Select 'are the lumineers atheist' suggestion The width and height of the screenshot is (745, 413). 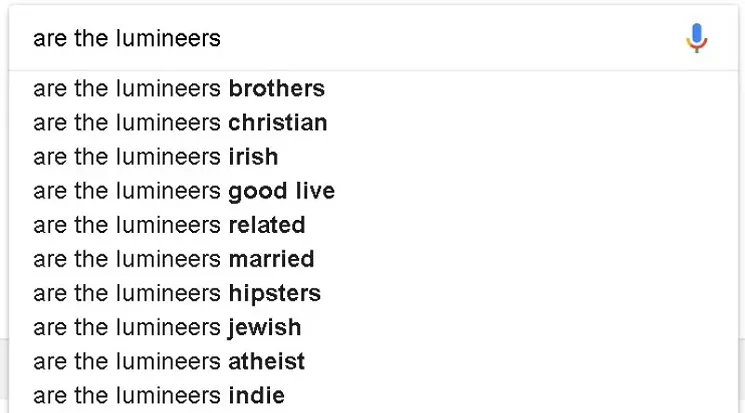373,362
